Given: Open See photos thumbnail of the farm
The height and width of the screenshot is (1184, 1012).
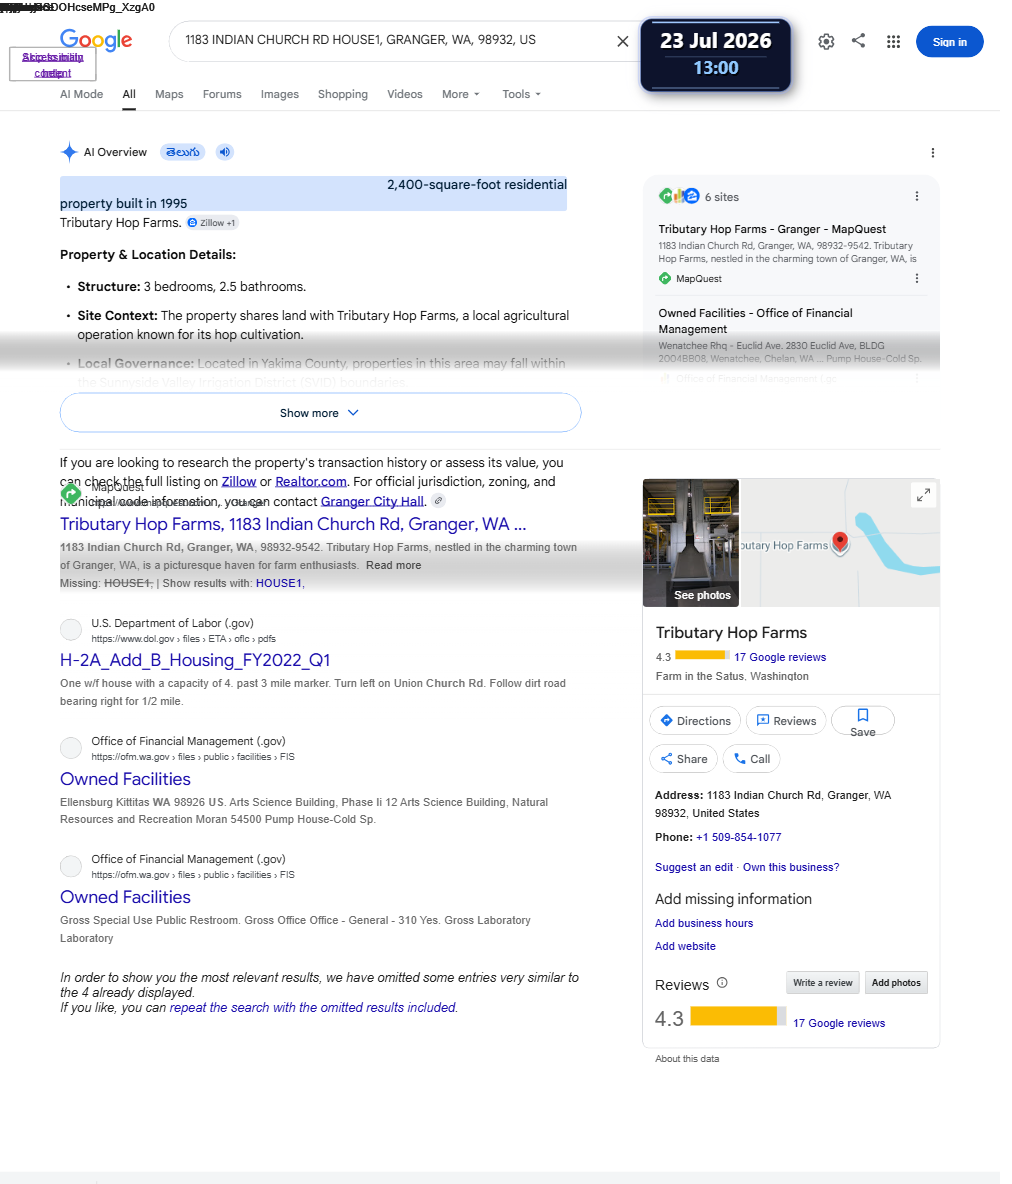Looking at the screenshot, I should (x=691, y=542).
